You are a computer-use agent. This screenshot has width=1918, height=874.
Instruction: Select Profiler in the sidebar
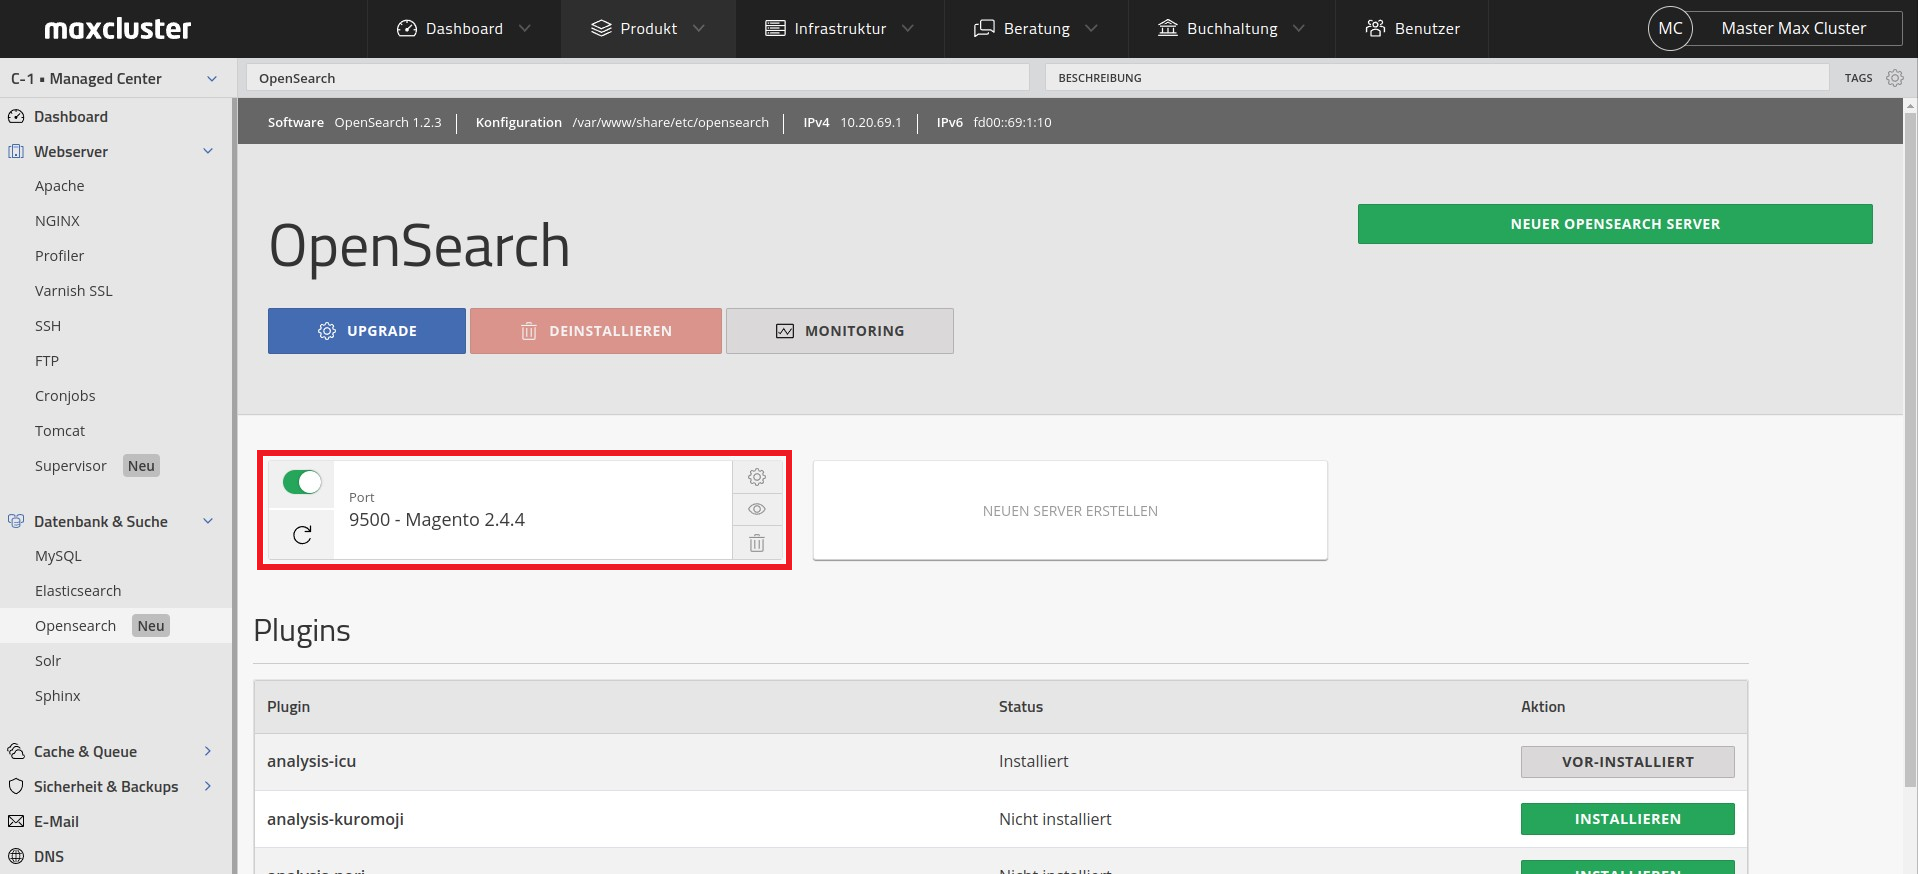pyautogui.click(x=60, y=257)
